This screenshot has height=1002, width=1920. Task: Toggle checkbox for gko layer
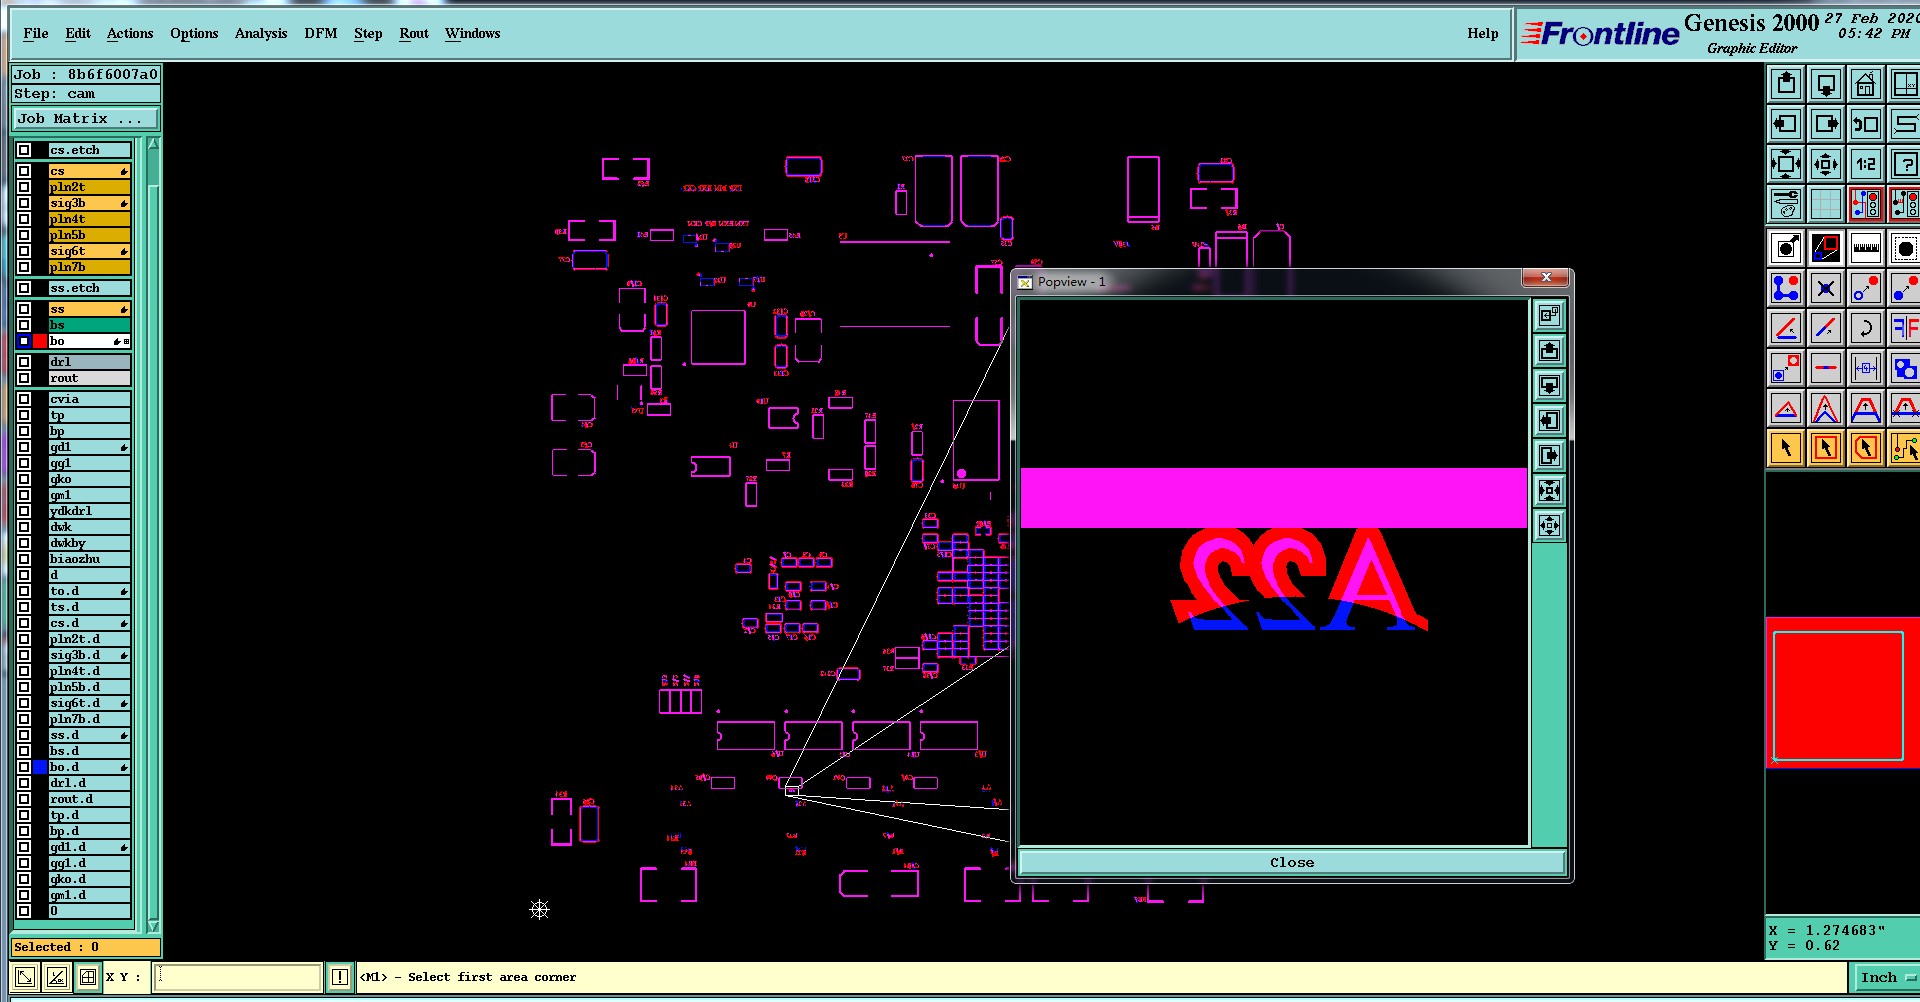[24, 479]
